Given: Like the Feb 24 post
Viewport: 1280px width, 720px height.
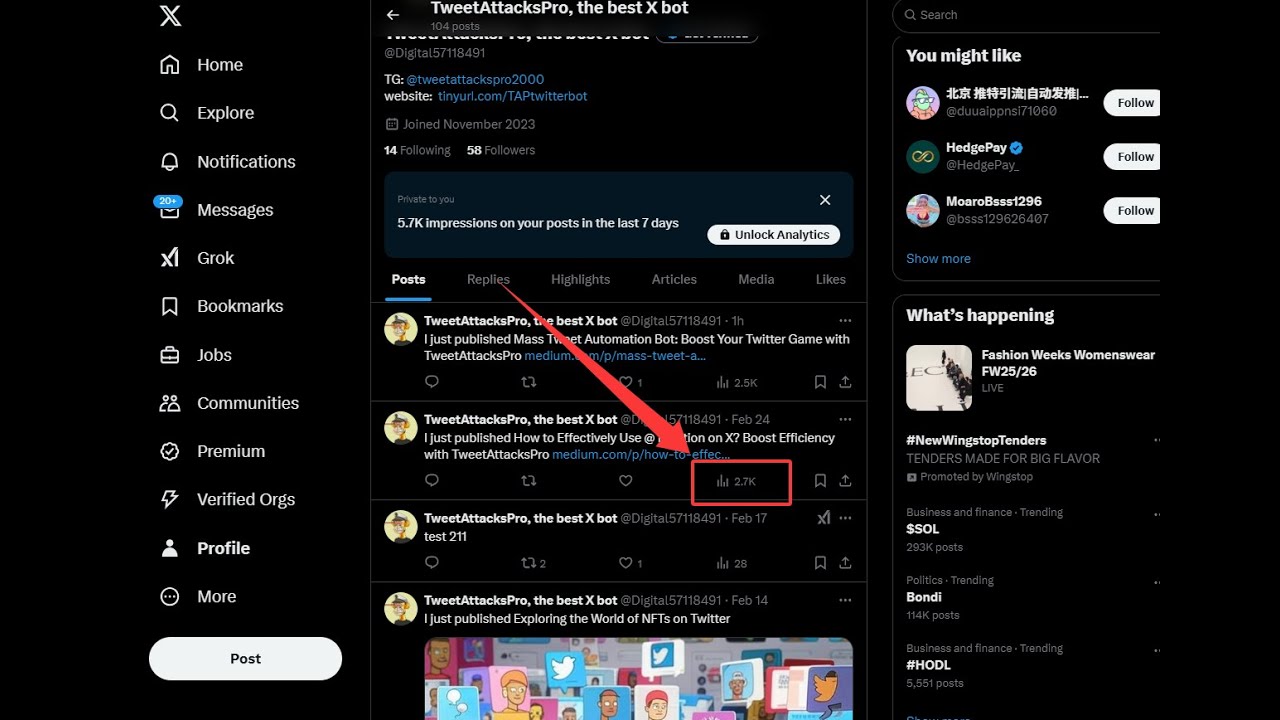Looking at the screenshot, I should coord(626,481).
